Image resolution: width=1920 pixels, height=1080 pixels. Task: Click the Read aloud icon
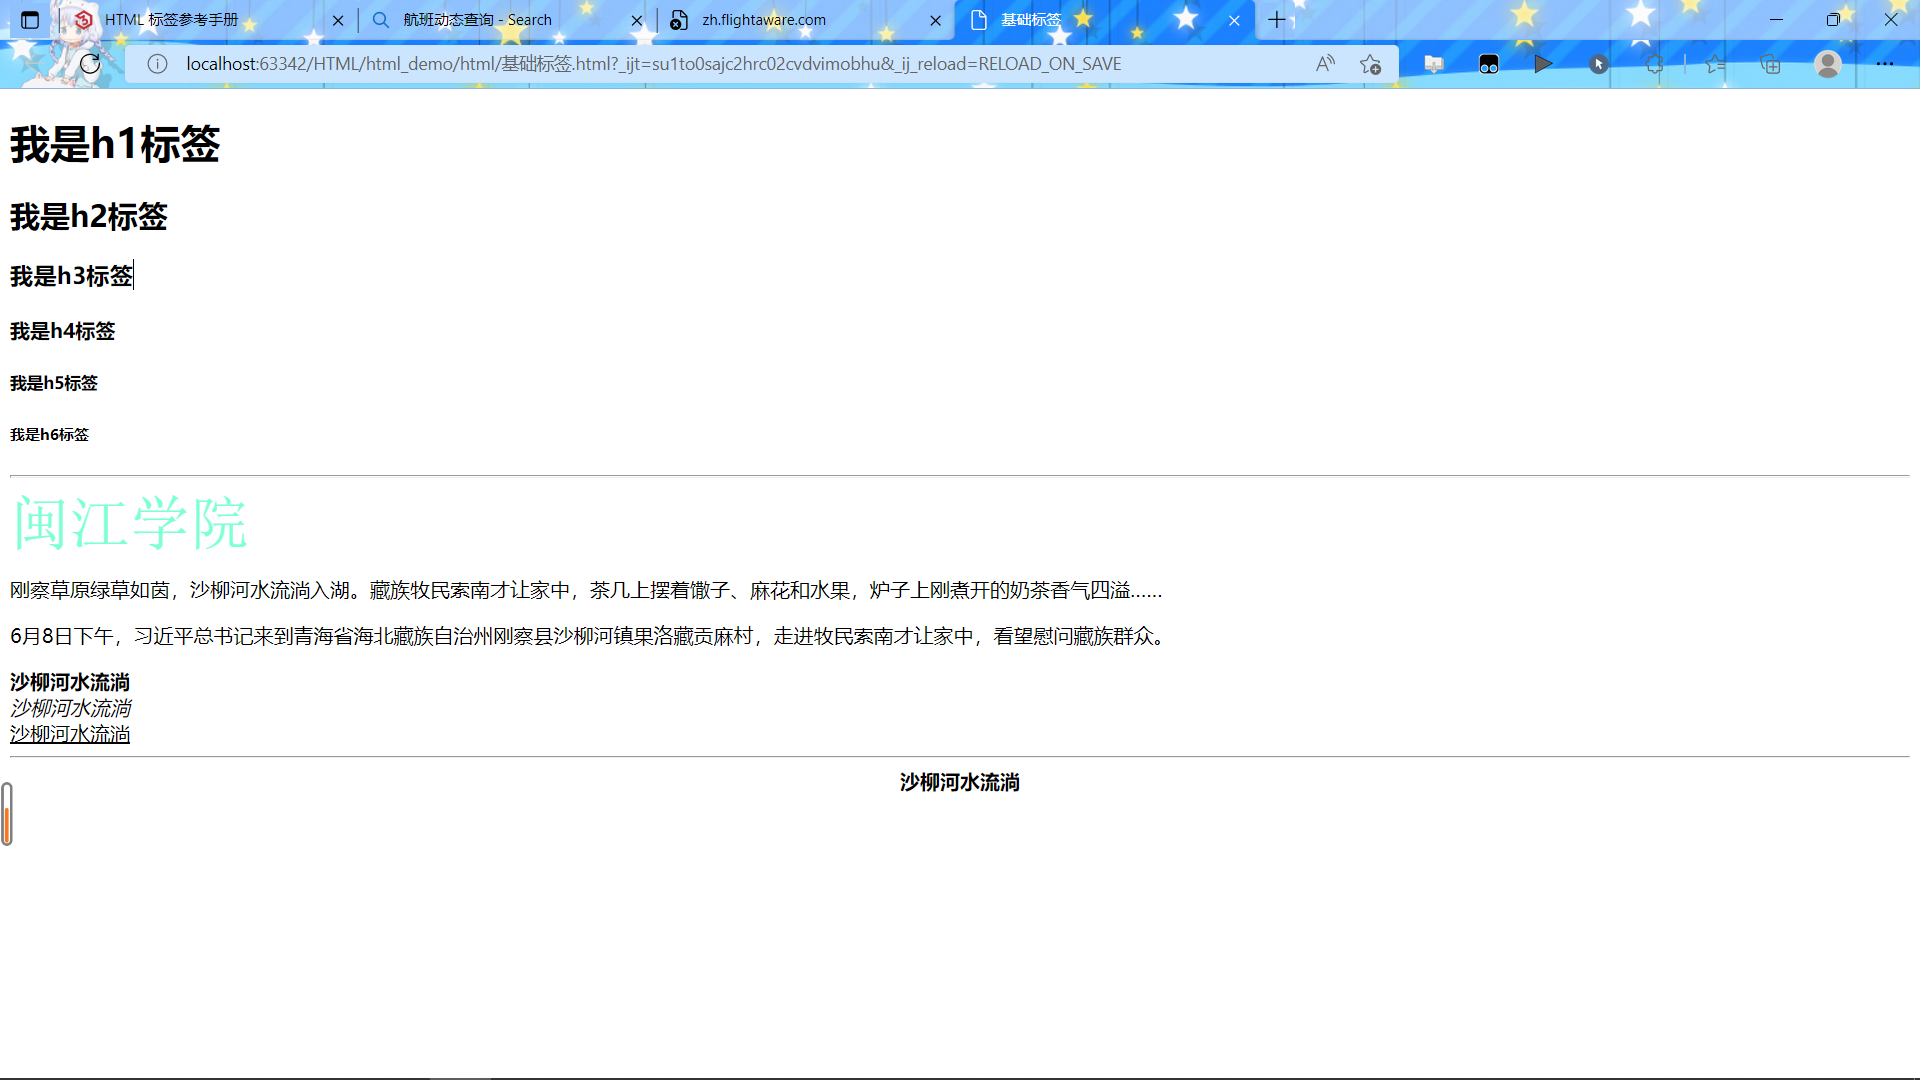click(x=1325, y=64)
